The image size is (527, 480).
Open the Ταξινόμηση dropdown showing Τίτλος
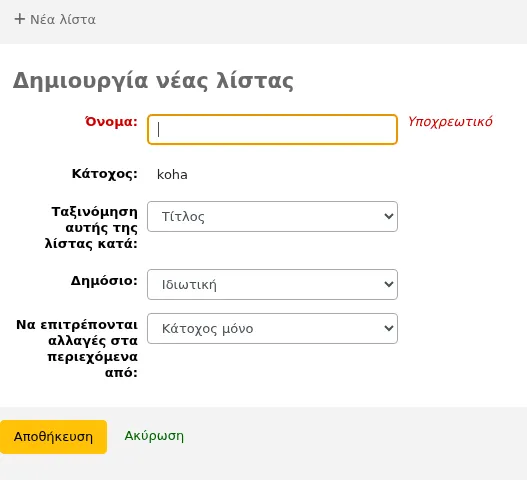pyautogui.click(x=272, y=216)
